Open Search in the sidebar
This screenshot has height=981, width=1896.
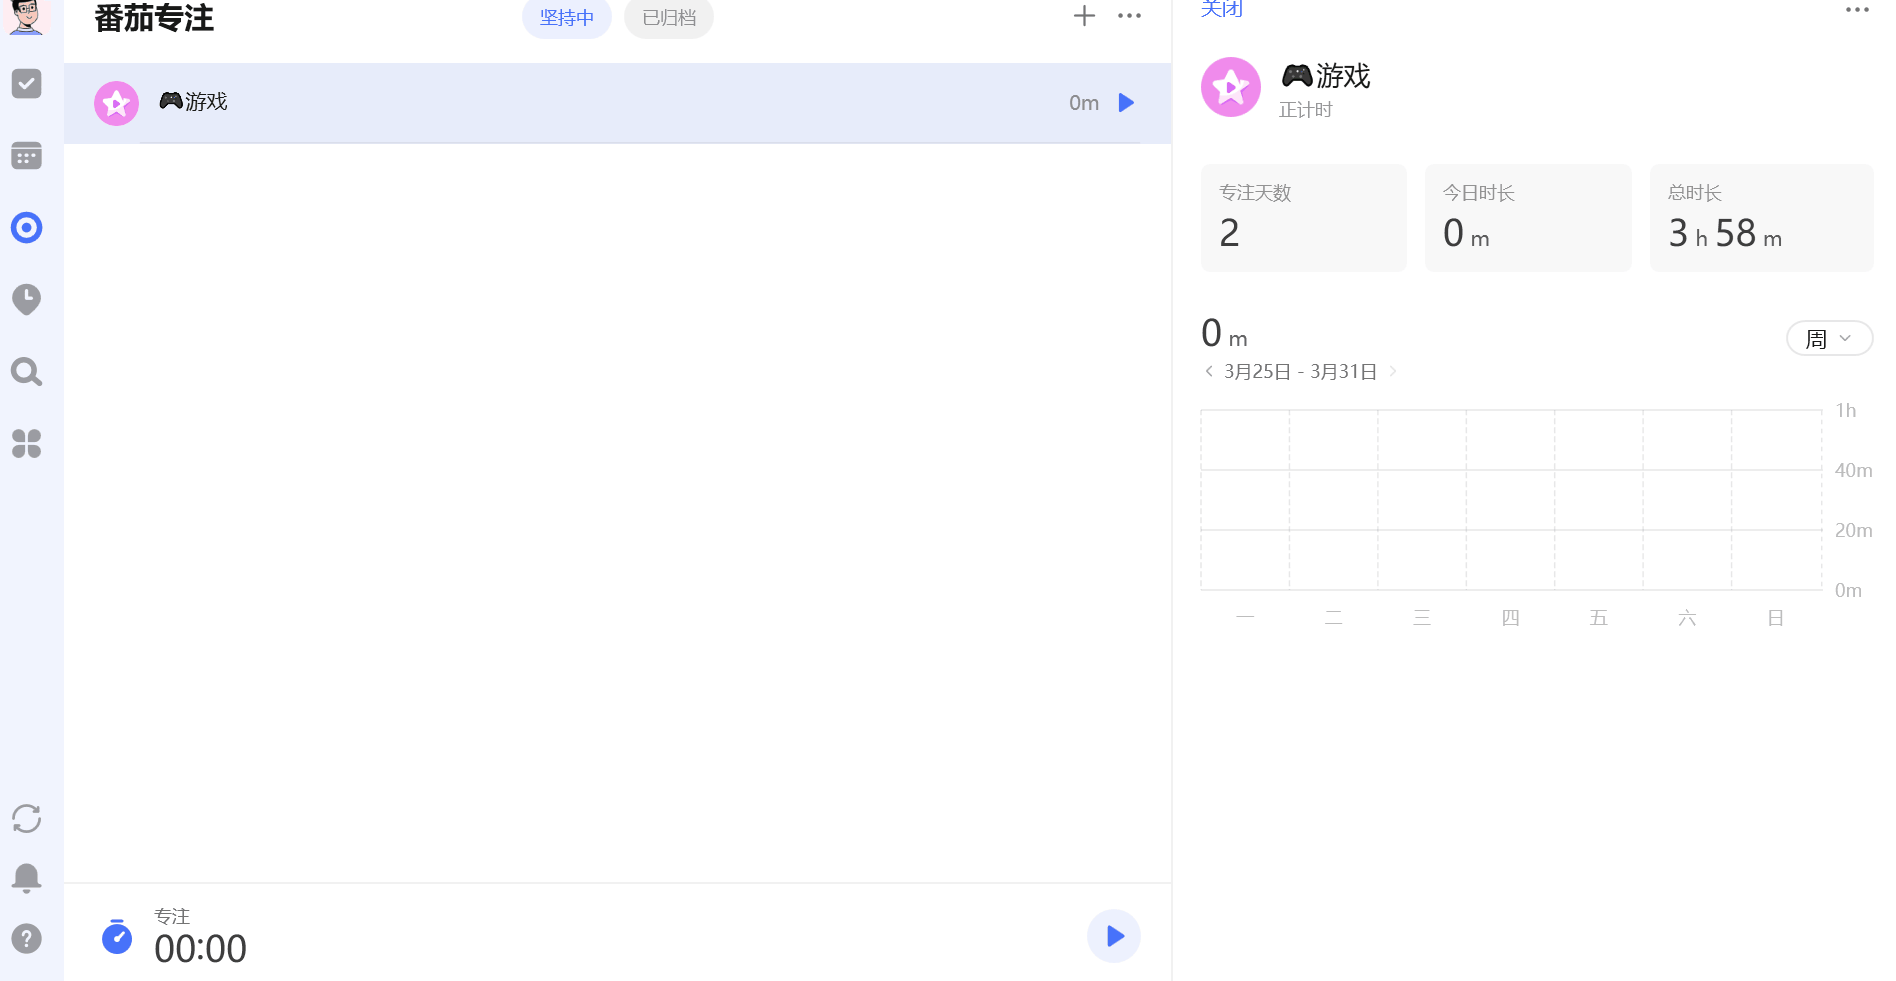tap(27, 372)
